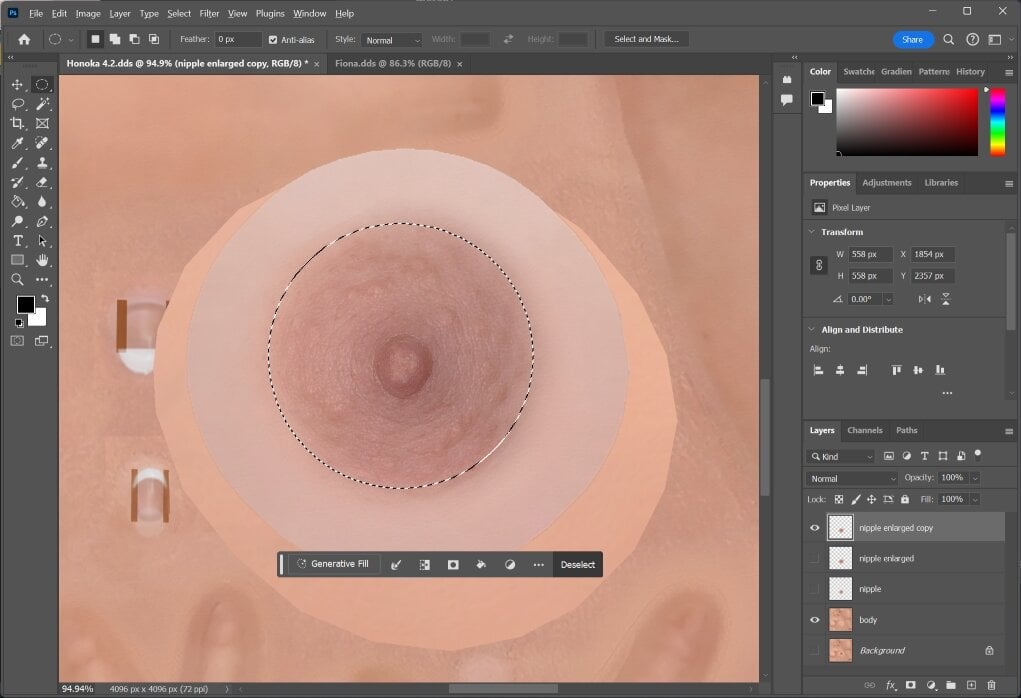Switch to the Fiona.dds document tab
1021x698 pixels.
click(x=393, y=64)
